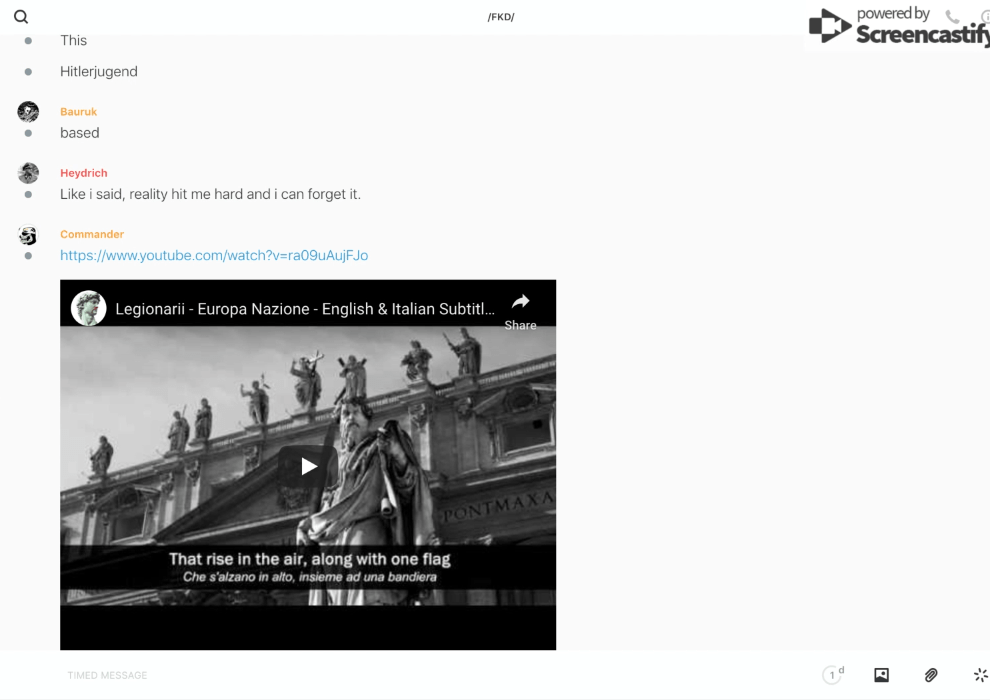Open conversation info via the info icon

click(984, 17)
